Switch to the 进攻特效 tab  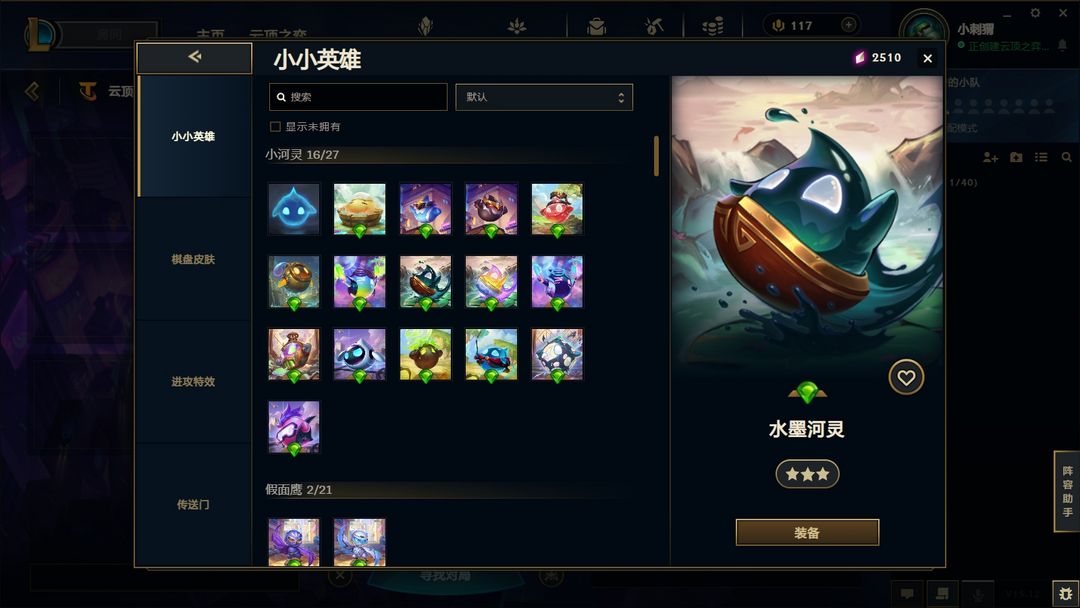tap(194, 381)
